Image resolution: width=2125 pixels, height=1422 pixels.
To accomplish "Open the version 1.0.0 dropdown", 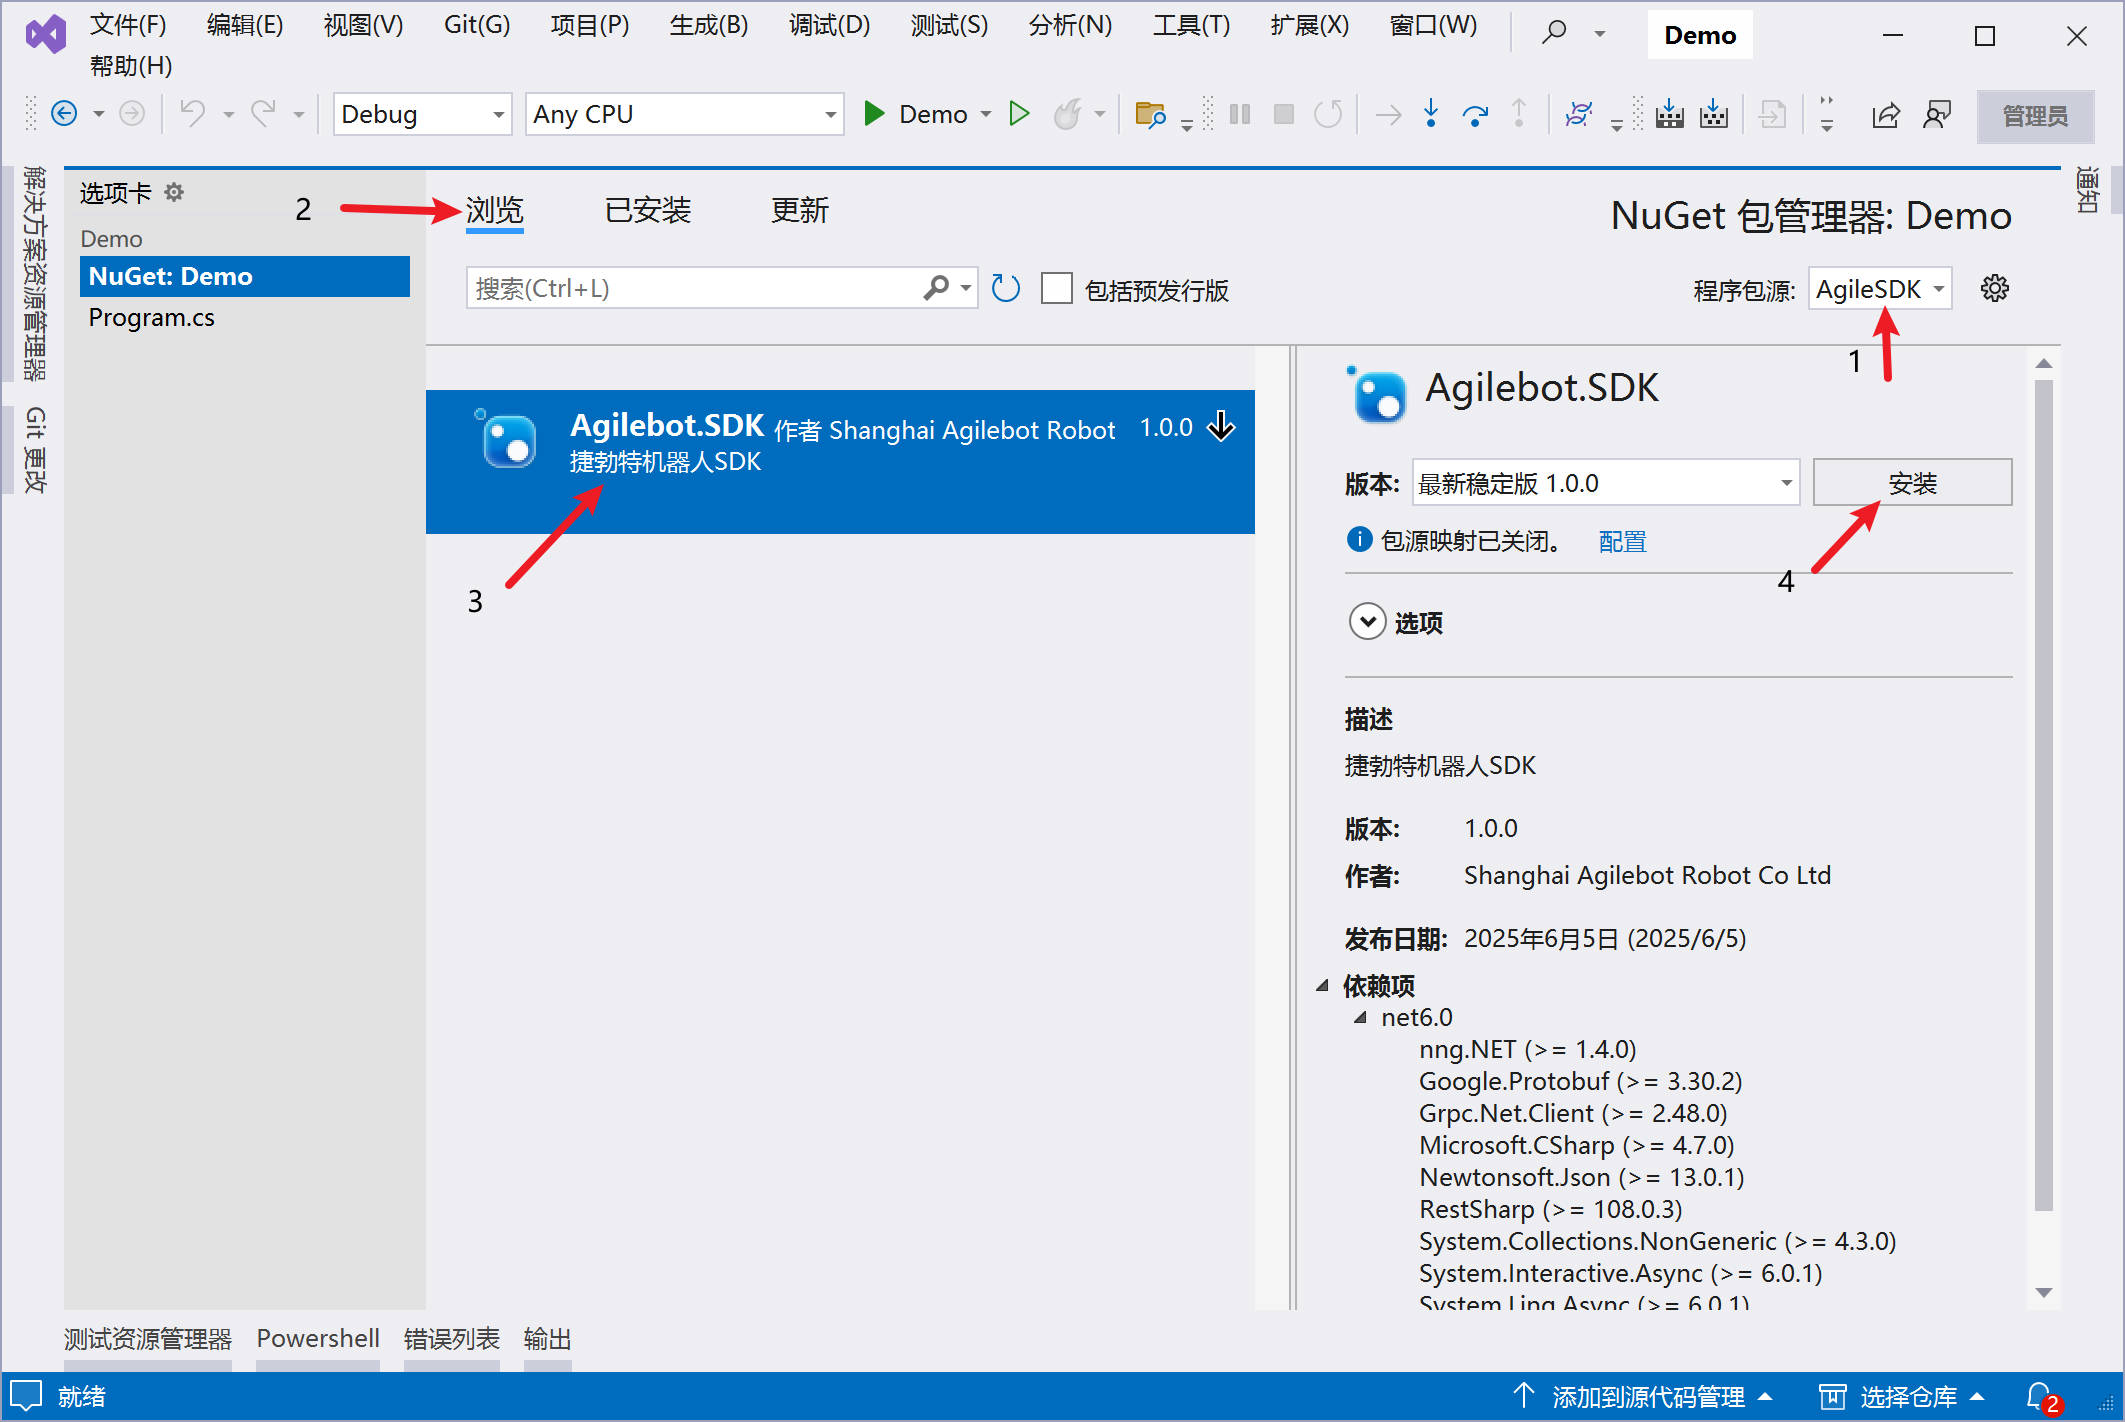I will 1606,484.
